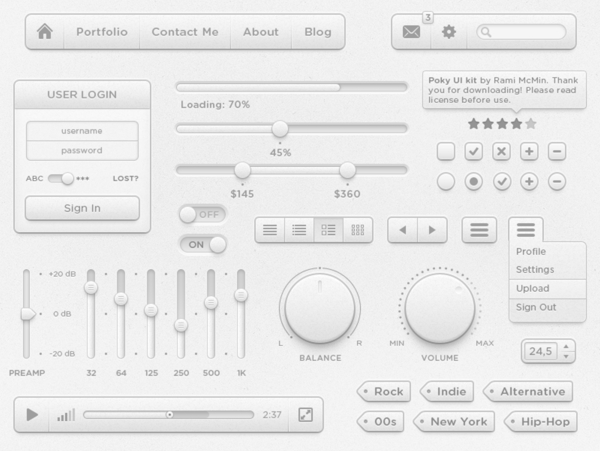Click the previous left arrow button

(x=403, y=230)
